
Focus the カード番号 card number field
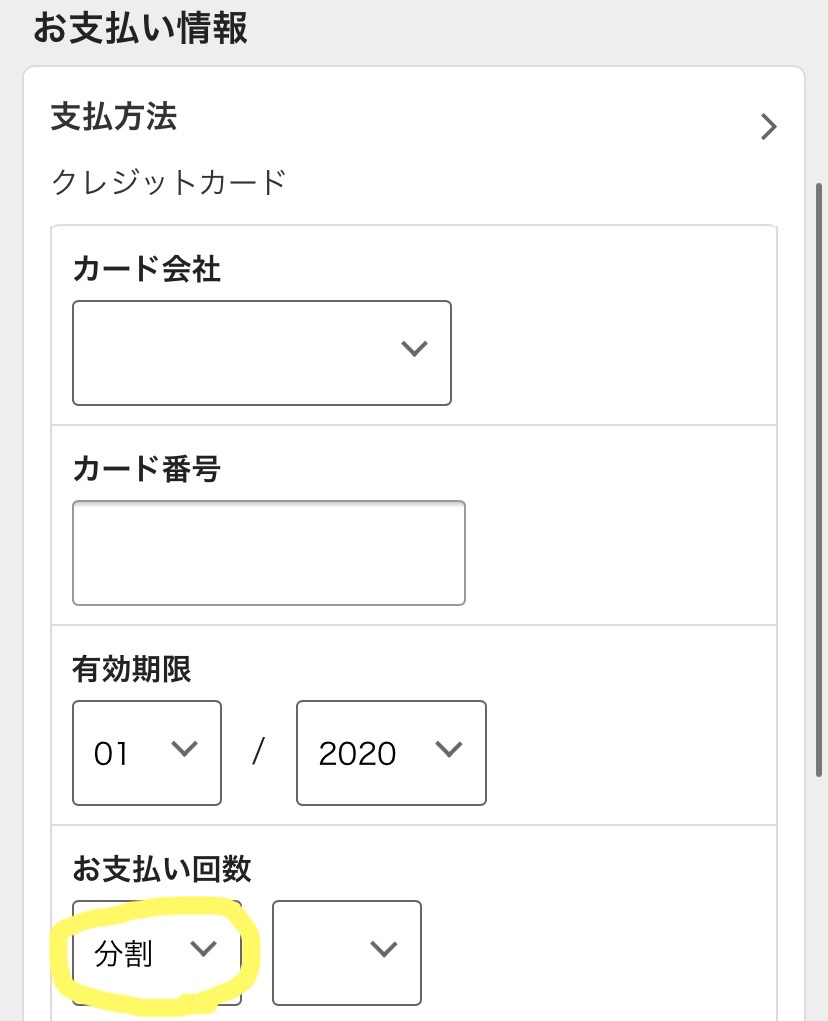click(268, 553)
